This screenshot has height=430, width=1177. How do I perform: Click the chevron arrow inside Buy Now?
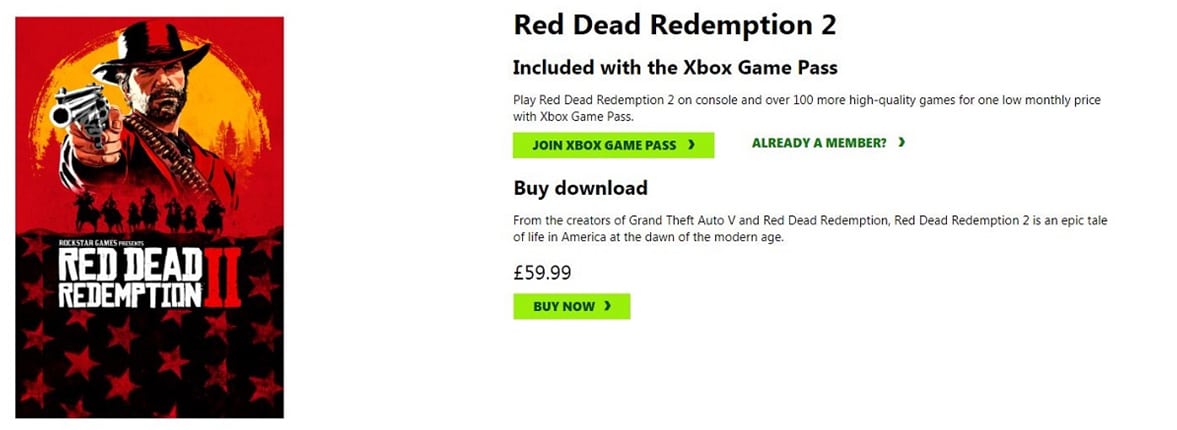tap(608, 306)
